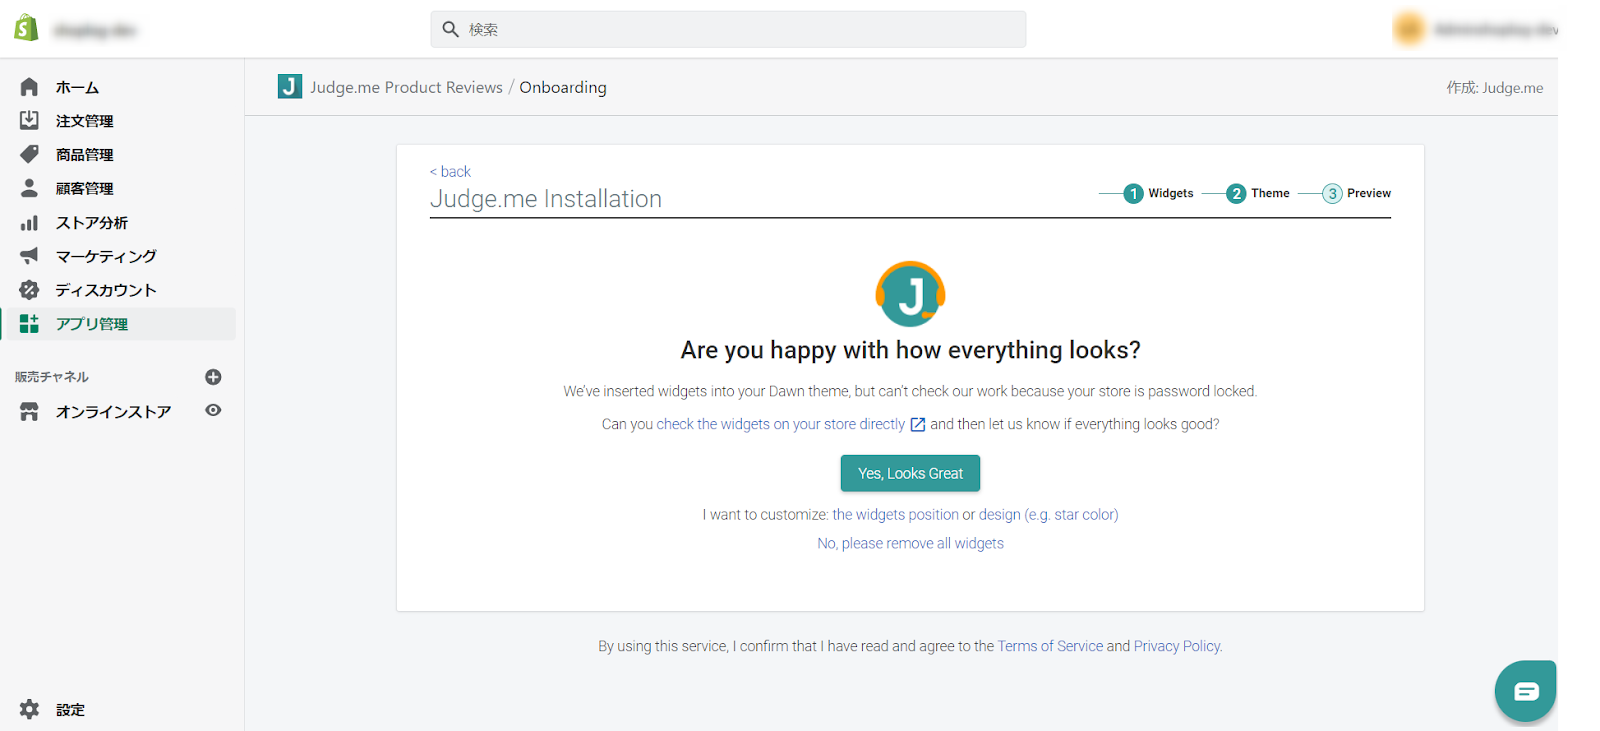Open Privacy Policy link
The width and height of the screenshot is (1600, 731).
[x=1177, y=646]
